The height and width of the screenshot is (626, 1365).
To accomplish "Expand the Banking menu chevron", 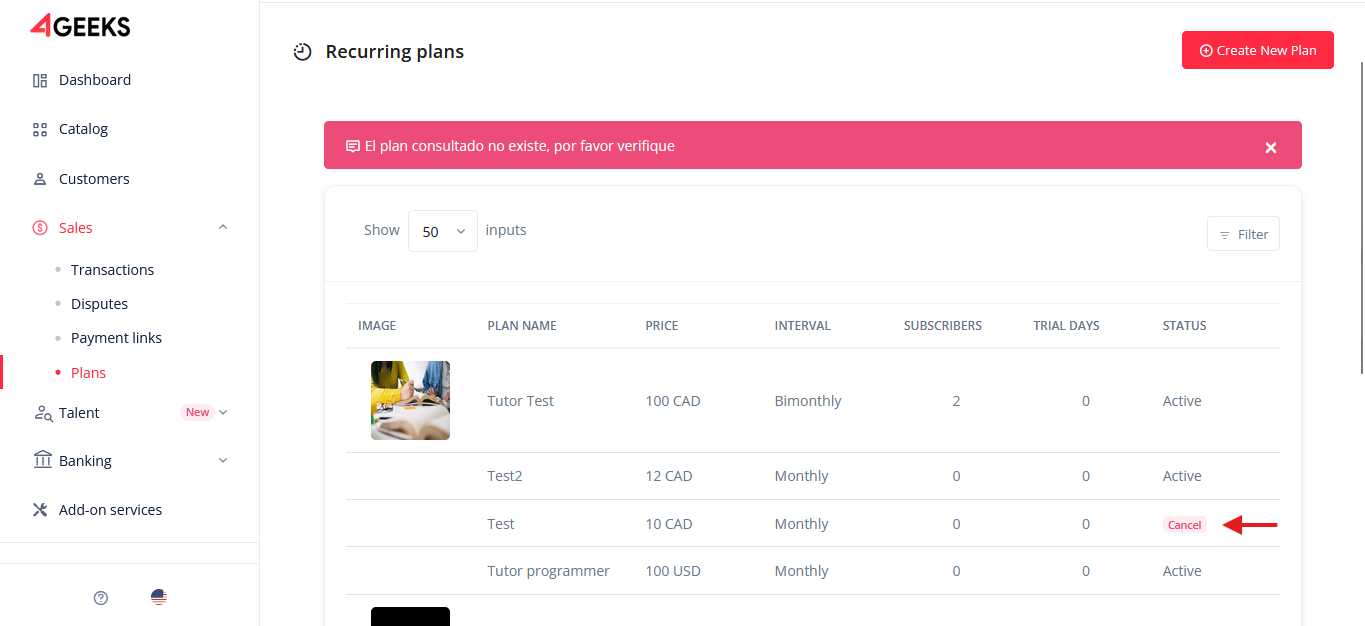I will coord(223,461).
